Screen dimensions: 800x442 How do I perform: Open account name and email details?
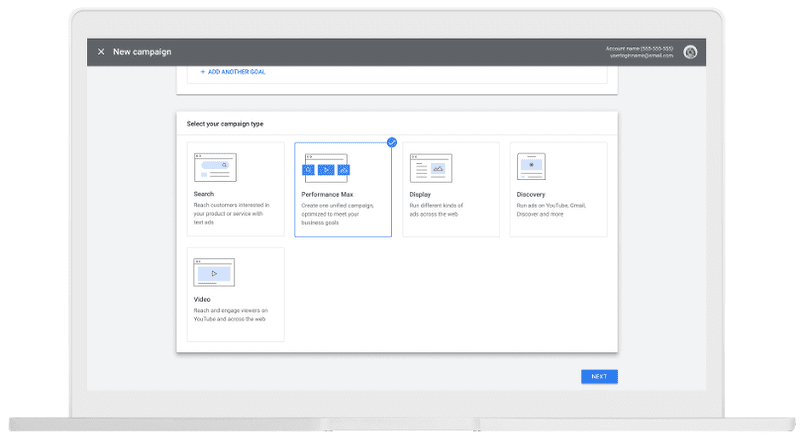[x=639, y=52]
